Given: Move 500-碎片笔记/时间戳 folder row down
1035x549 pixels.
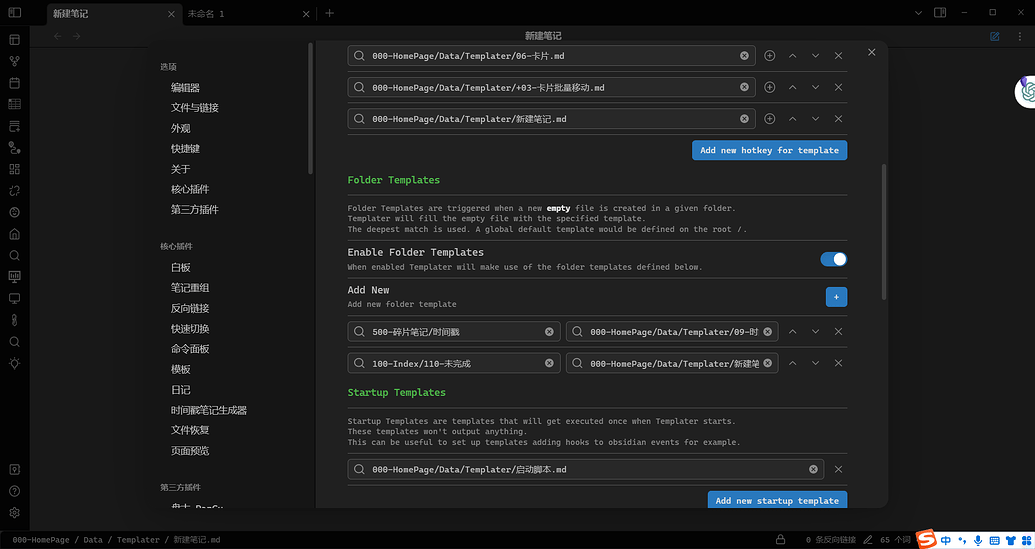Looking at the screenshot, I should tap(816, 331).
